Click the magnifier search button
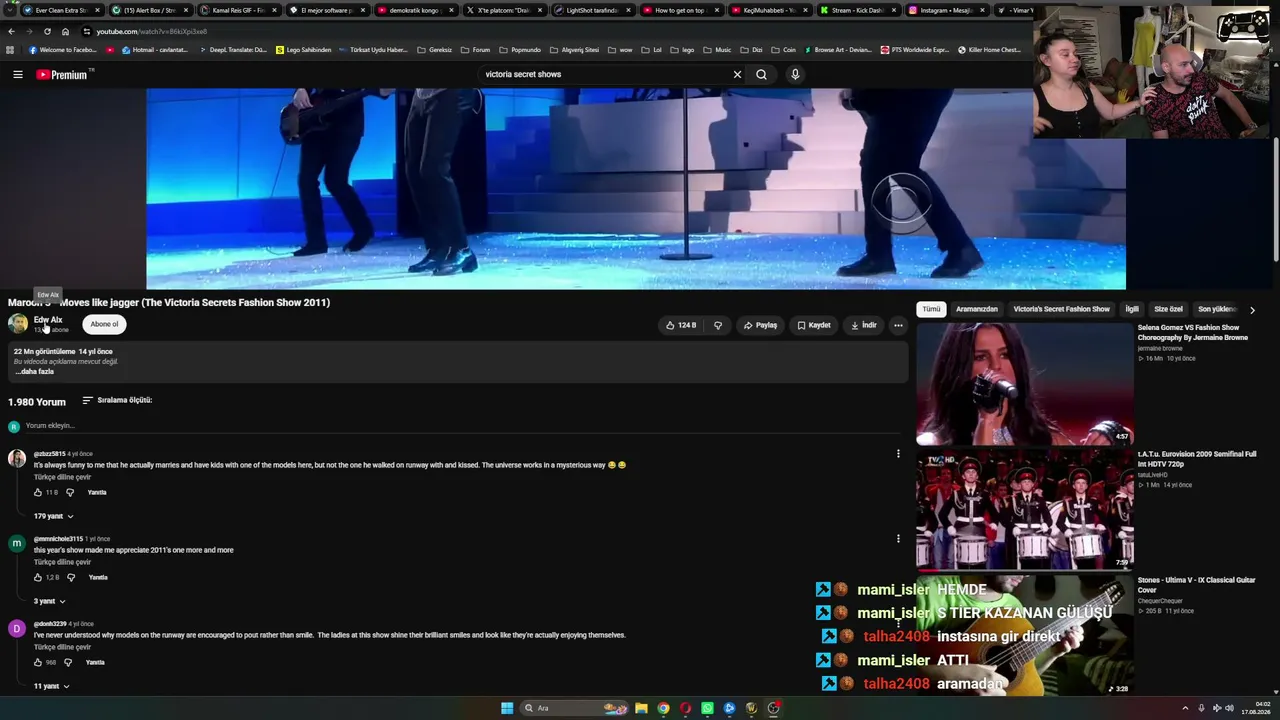This screenshot has height=720, width=1280. tap(761, 74)
